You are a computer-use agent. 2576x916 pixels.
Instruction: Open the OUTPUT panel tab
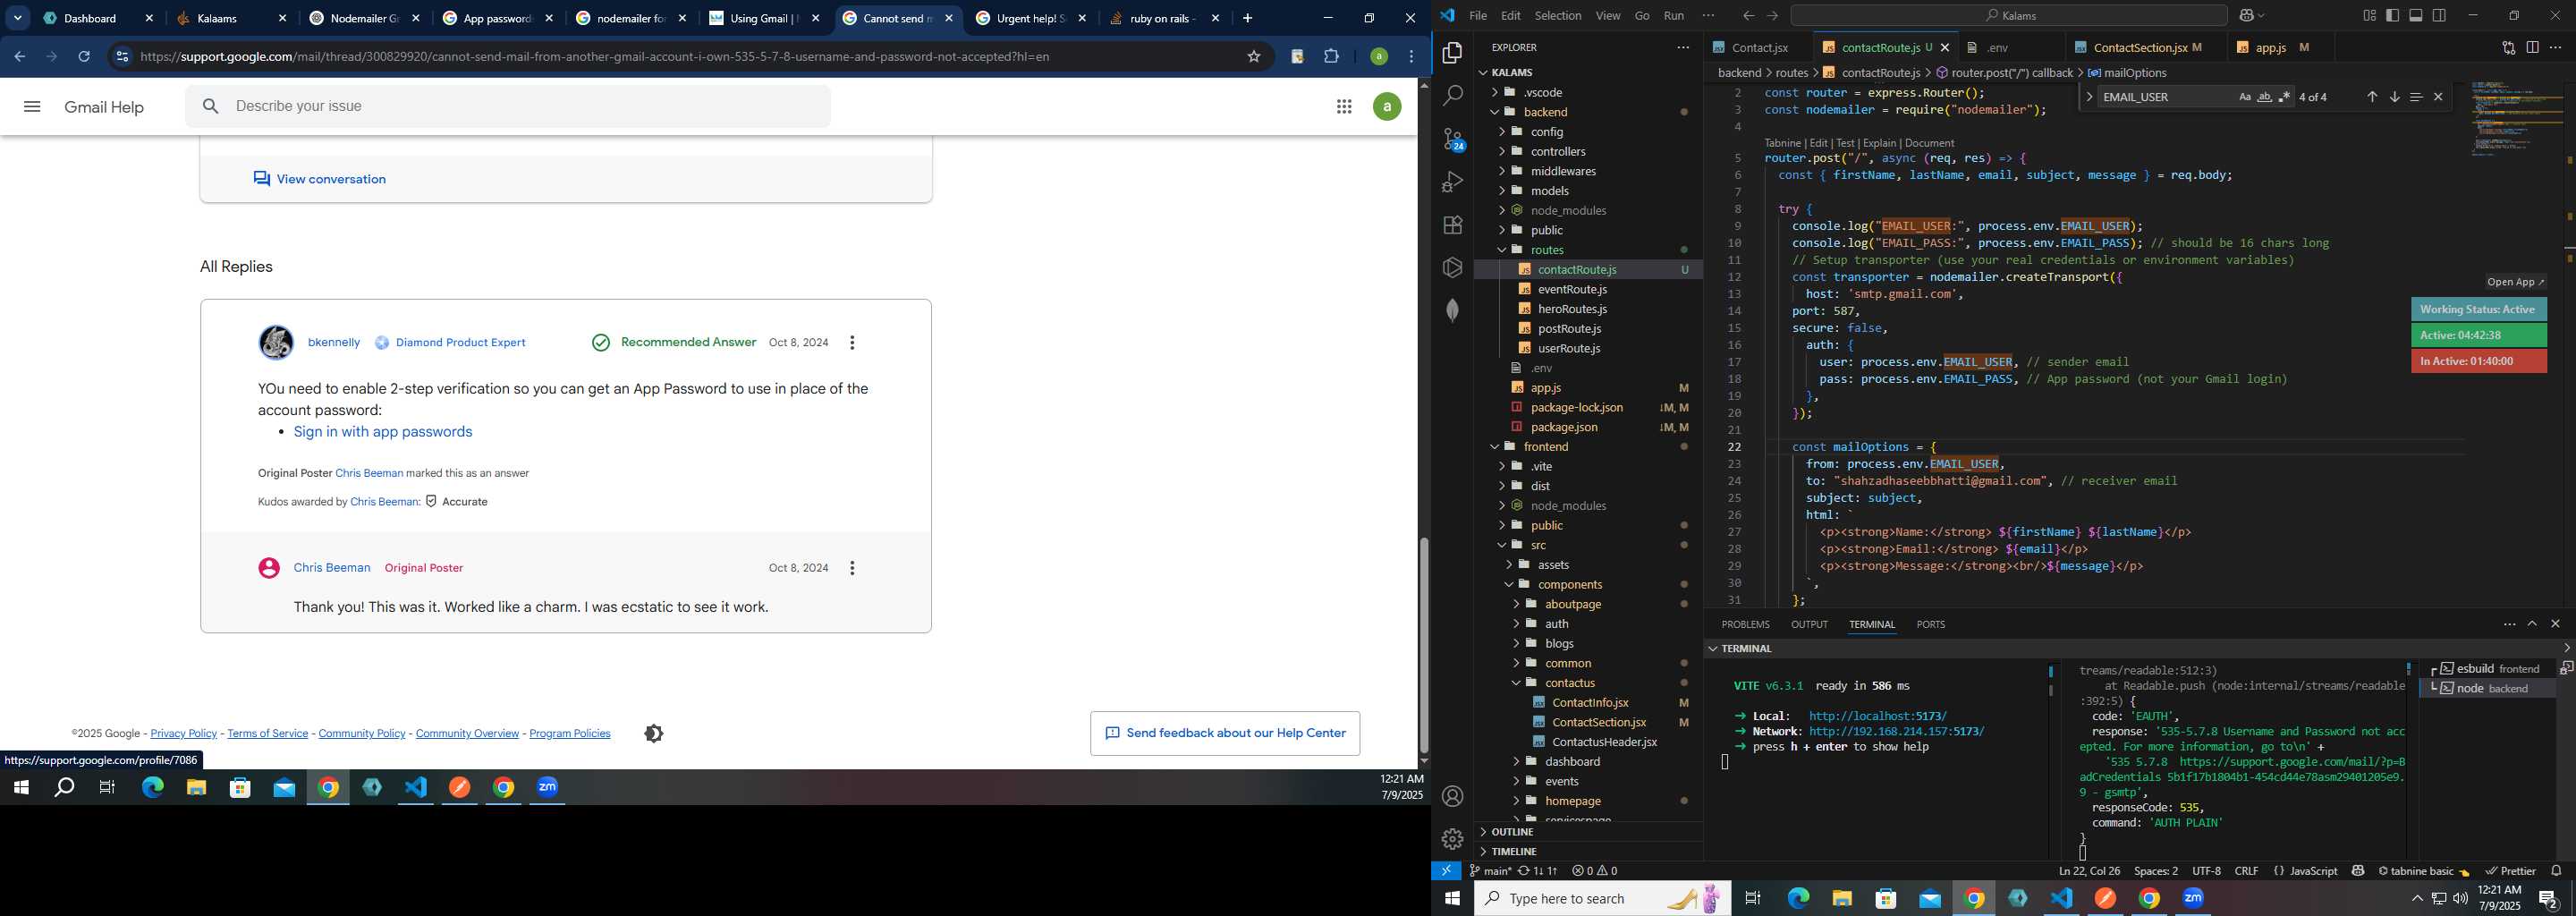[x=1809, y=625]
